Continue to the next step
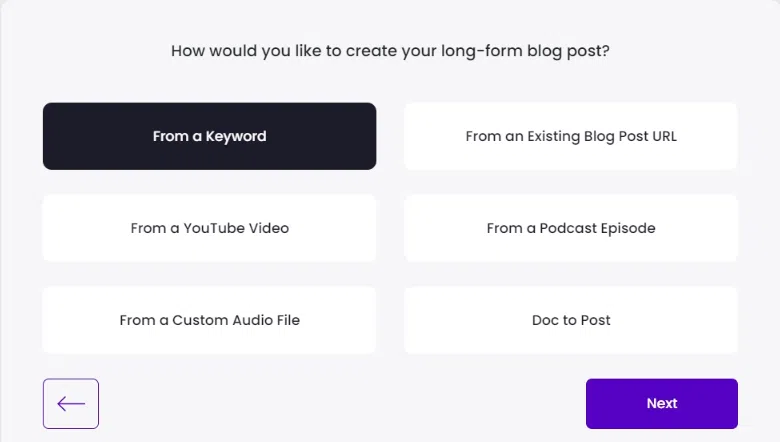780x442 pixels. point(661,404)
